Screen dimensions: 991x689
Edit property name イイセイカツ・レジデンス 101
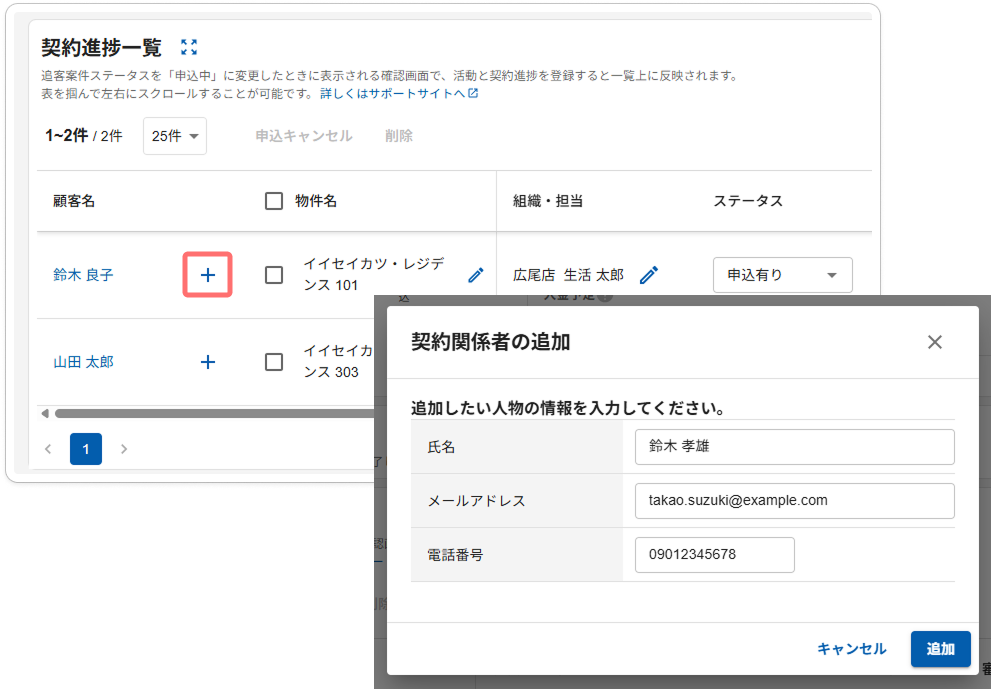476,275
